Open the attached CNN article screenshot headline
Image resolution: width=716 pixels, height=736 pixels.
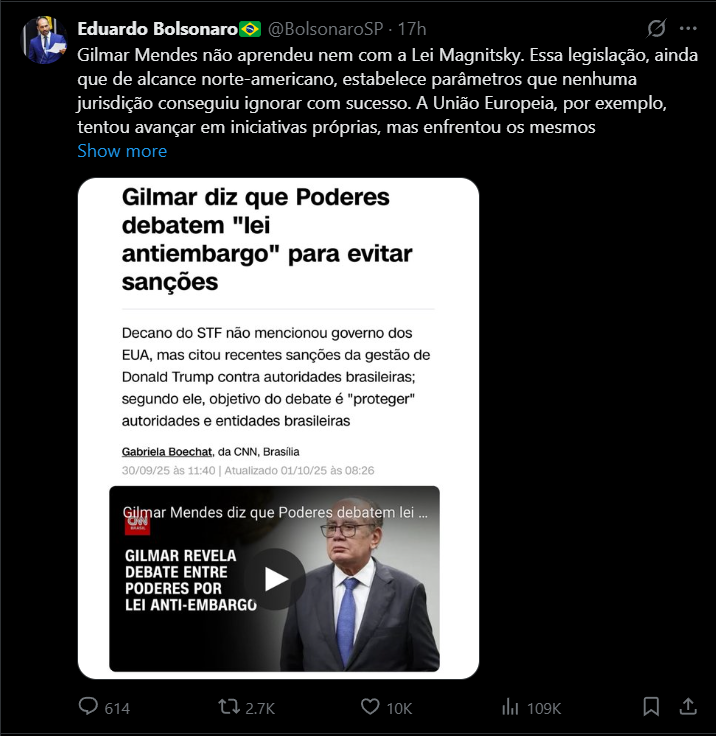tap(267, 239)
